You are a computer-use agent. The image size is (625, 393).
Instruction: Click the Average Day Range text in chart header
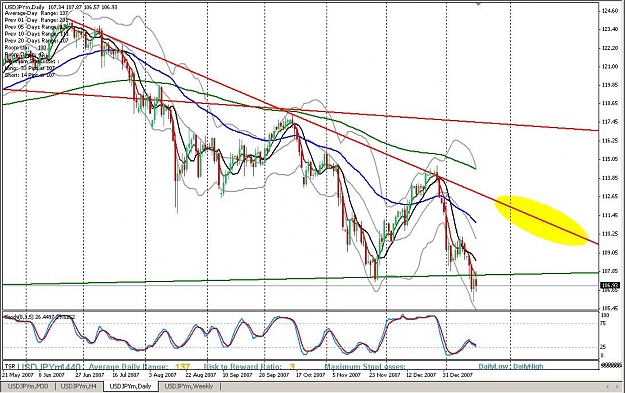(x=36, y=13)
